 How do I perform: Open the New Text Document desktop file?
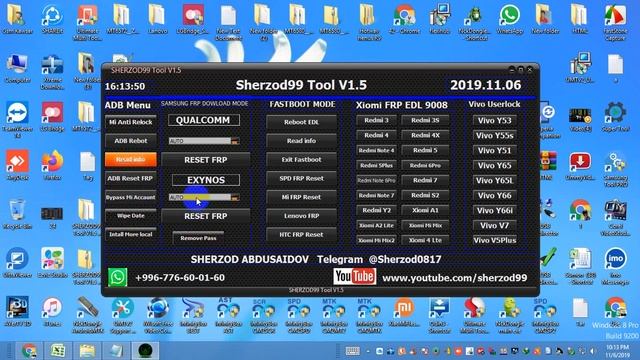[x=229, y=22]
